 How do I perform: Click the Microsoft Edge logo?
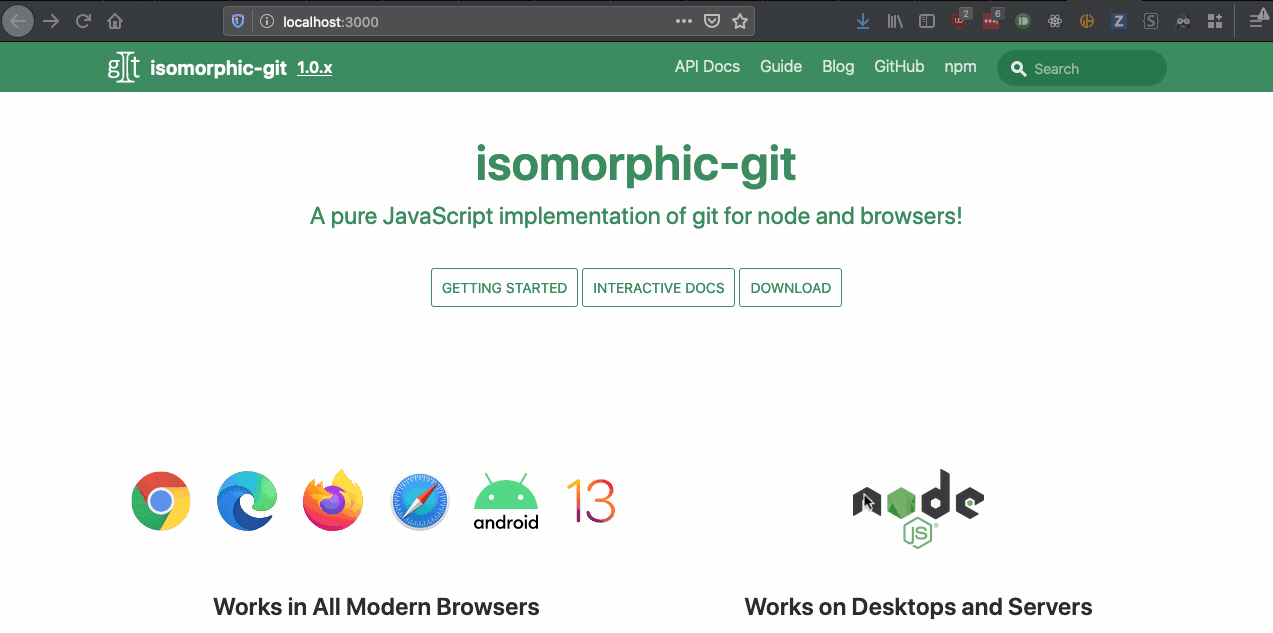247,501
